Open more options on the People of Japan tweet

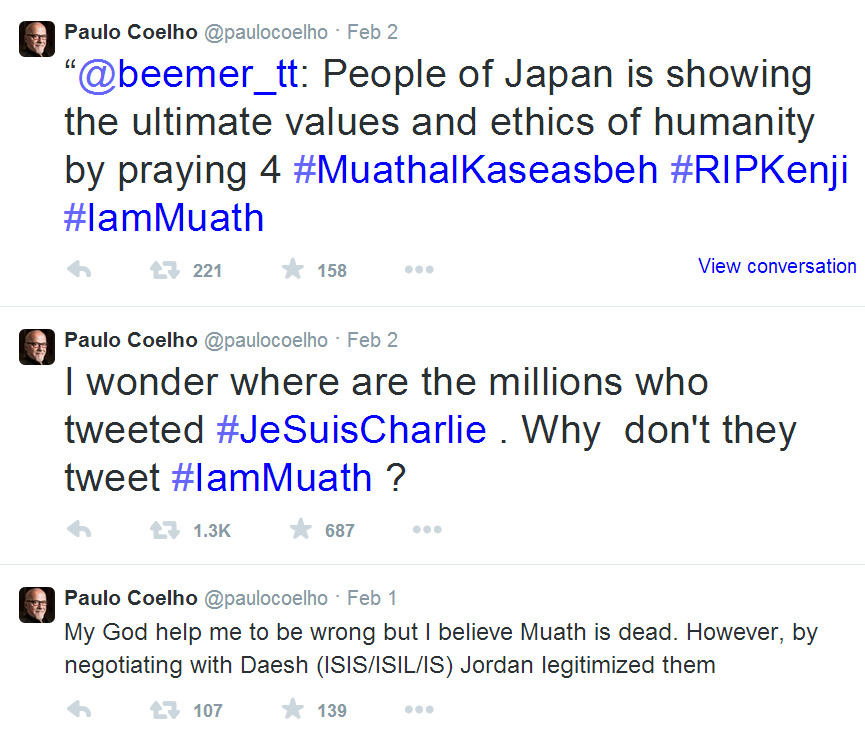tap(418, 269)
